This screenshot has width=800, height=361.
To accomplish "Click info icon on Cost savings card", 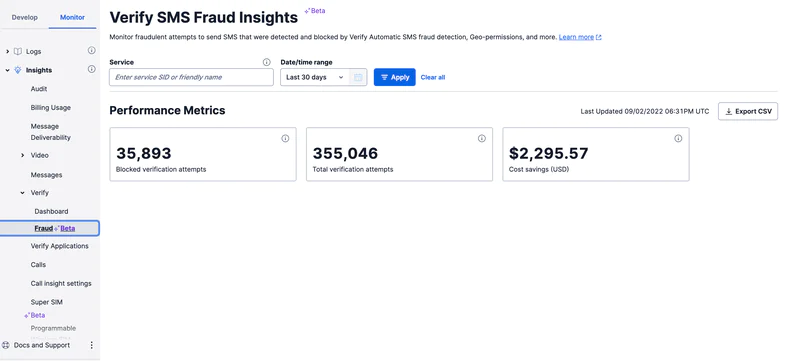I will click(x=678, y=139).
